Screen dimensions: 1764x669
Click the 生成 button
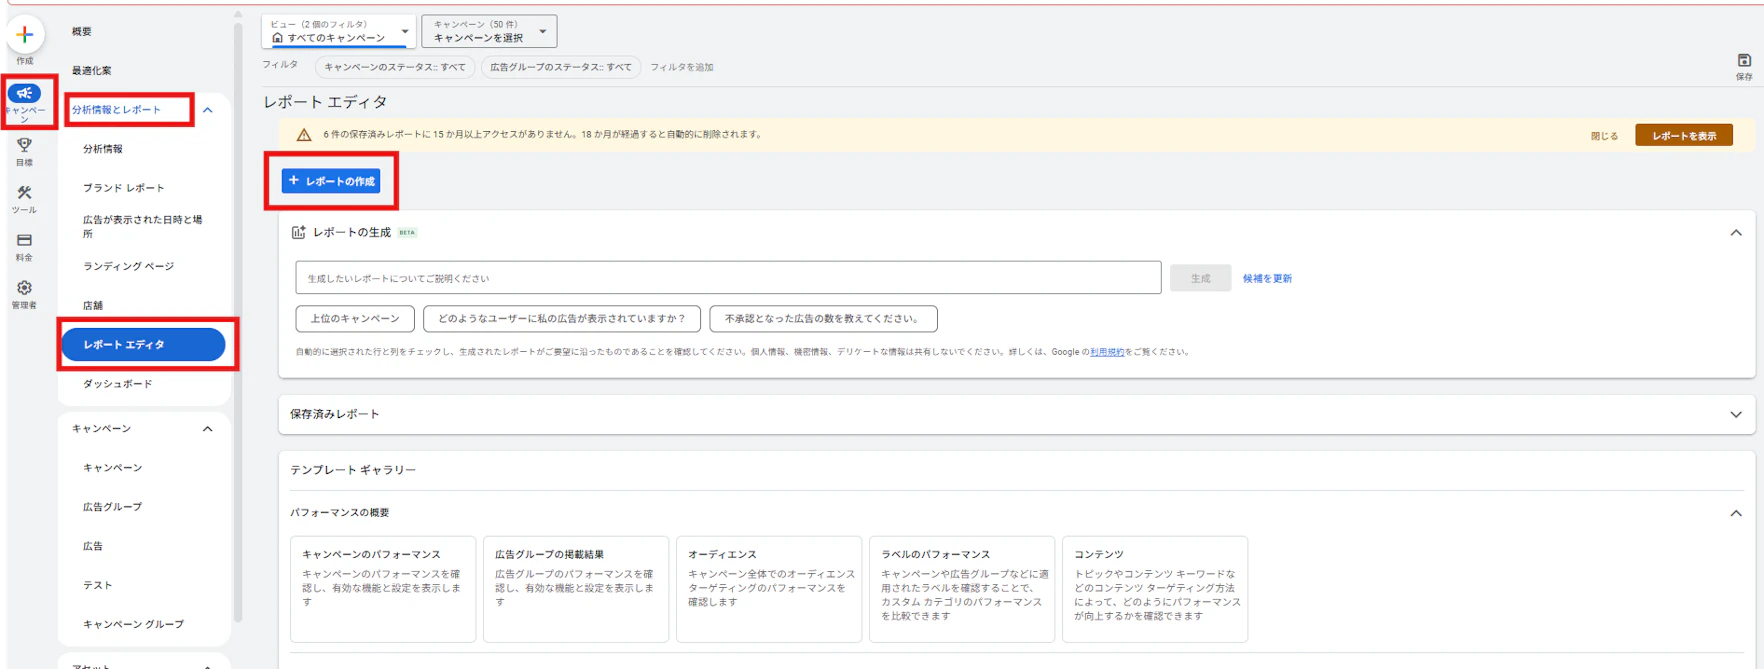[x=1200, y=279]
